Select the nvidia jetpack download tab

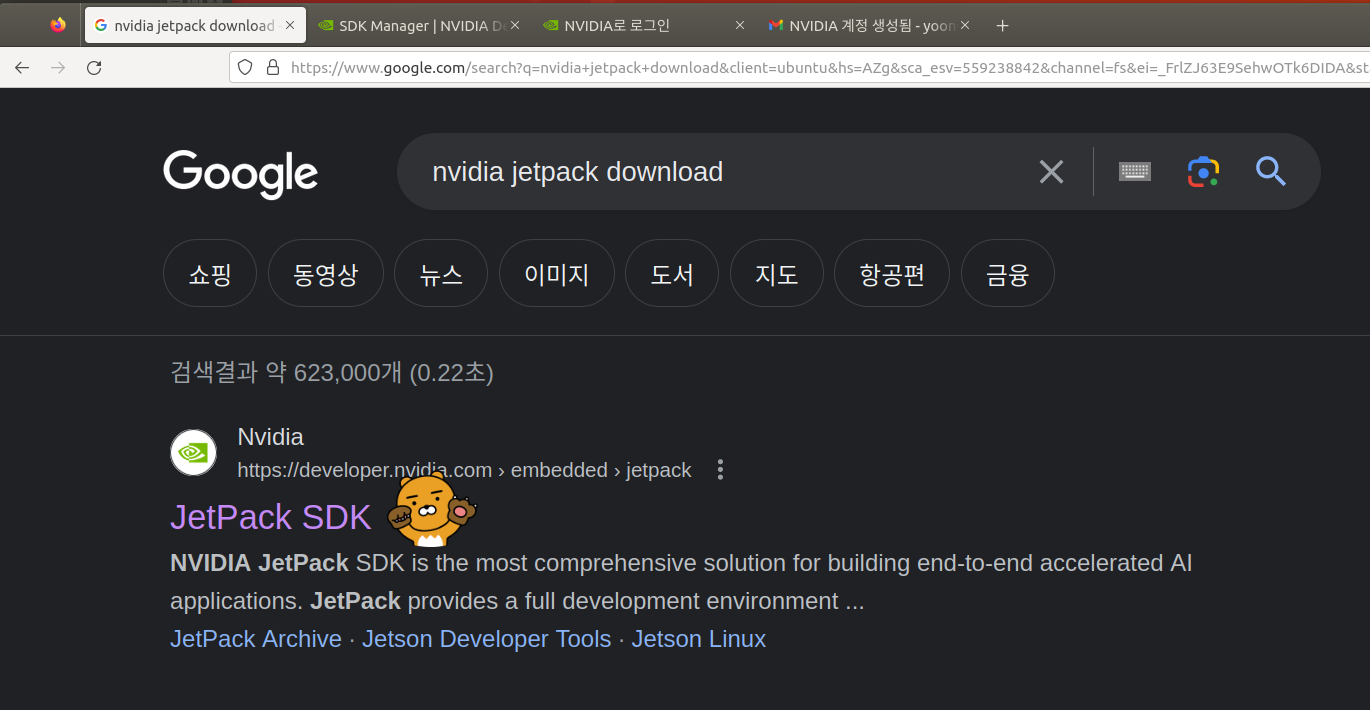(x=195, y=26)
